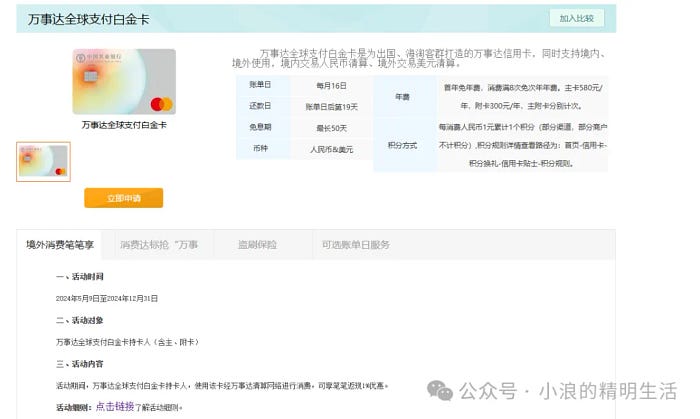Open the large 万事达 card image
This screenshot has width=700, height=419.
(x=124, y=82)
